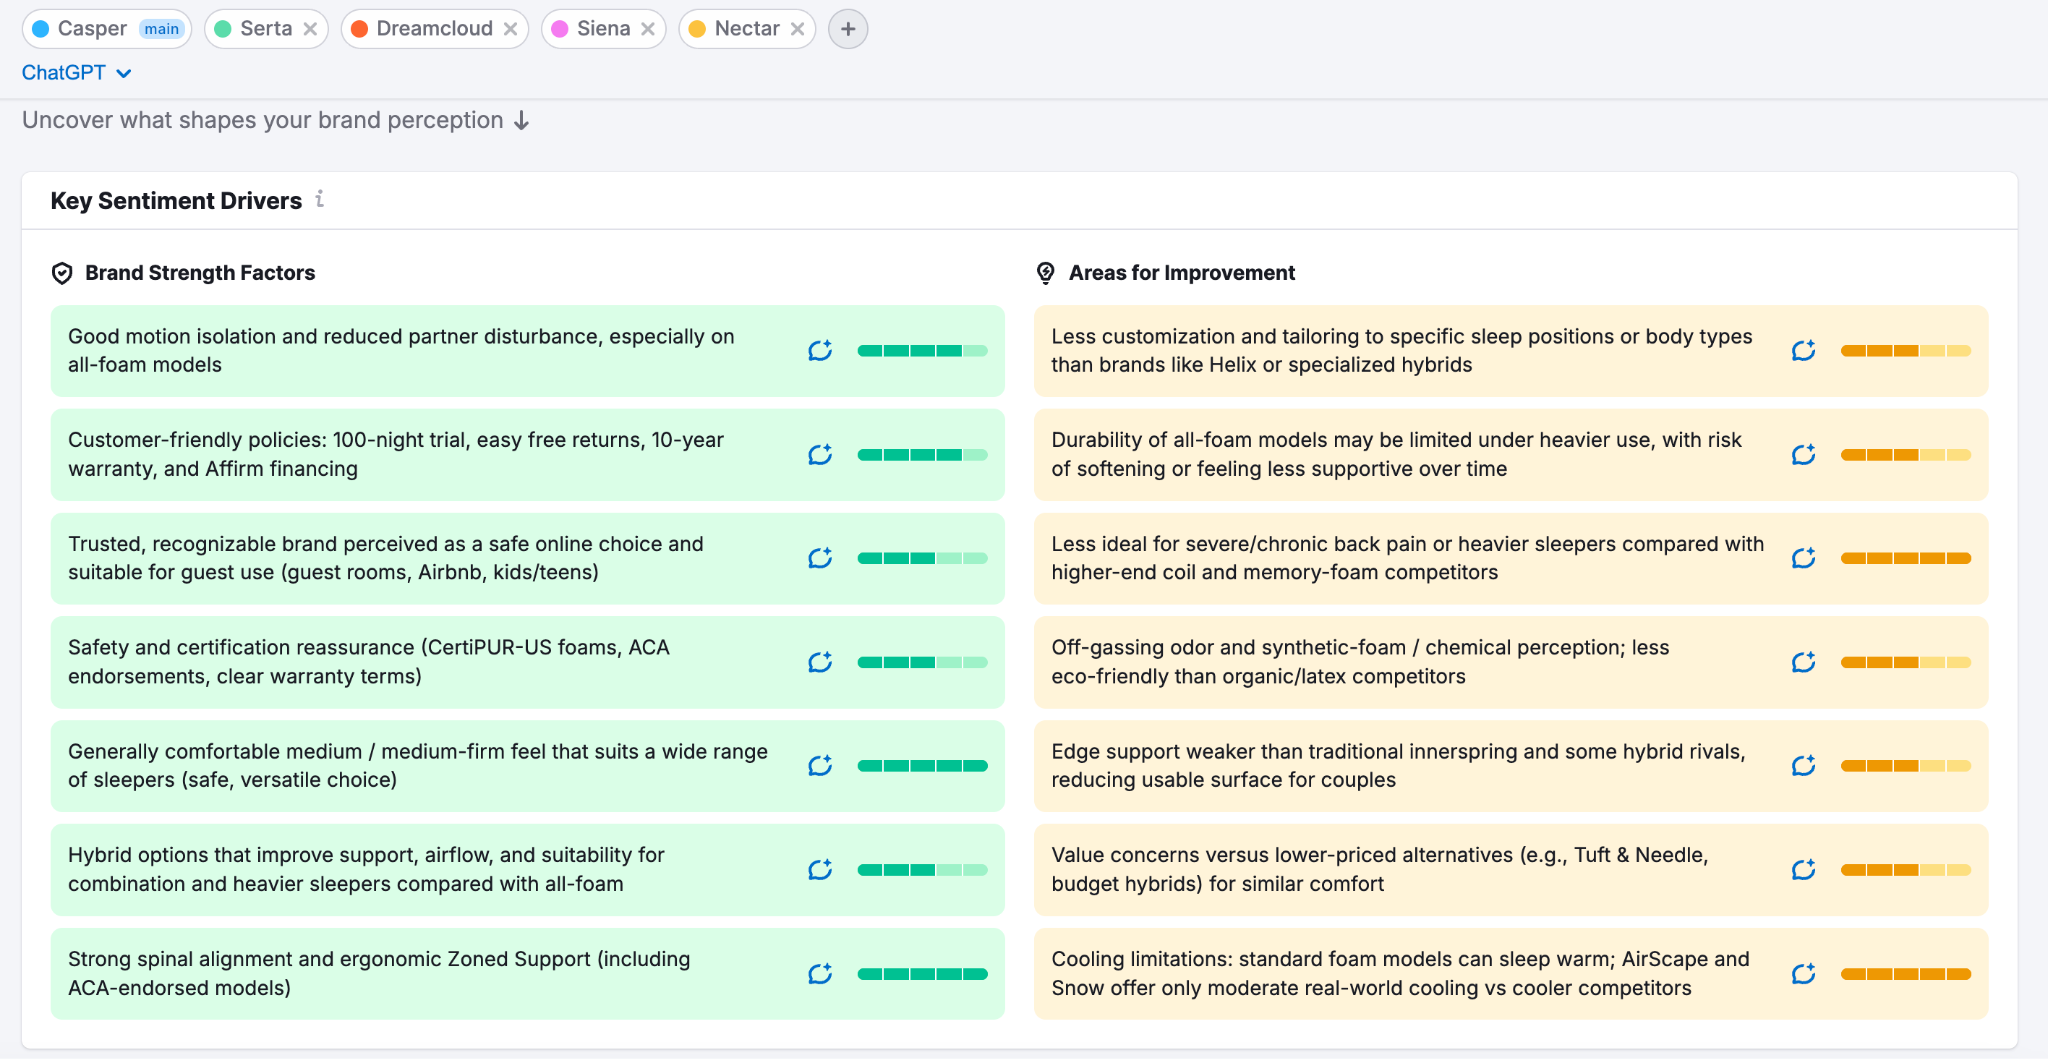Remove the Dreamcloud brand tag
2048x1059 pixels.
(511, 29)
